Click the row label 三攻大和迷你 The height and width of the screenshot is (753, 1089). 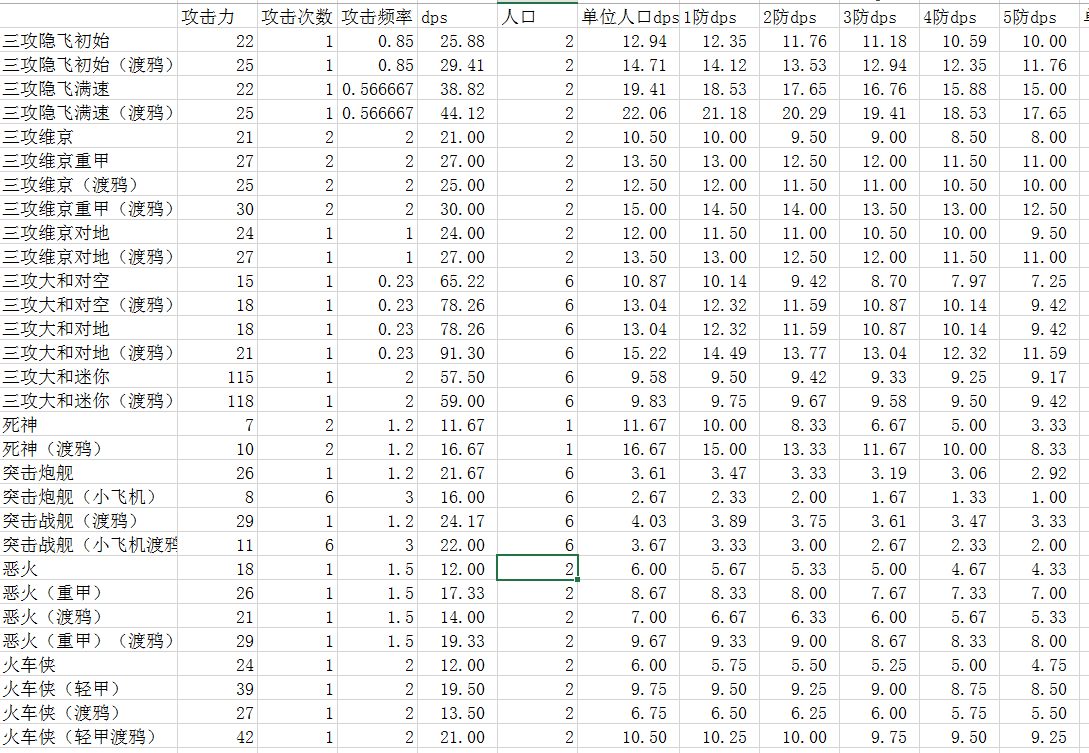pyautogui.click(x=88, y=377)
